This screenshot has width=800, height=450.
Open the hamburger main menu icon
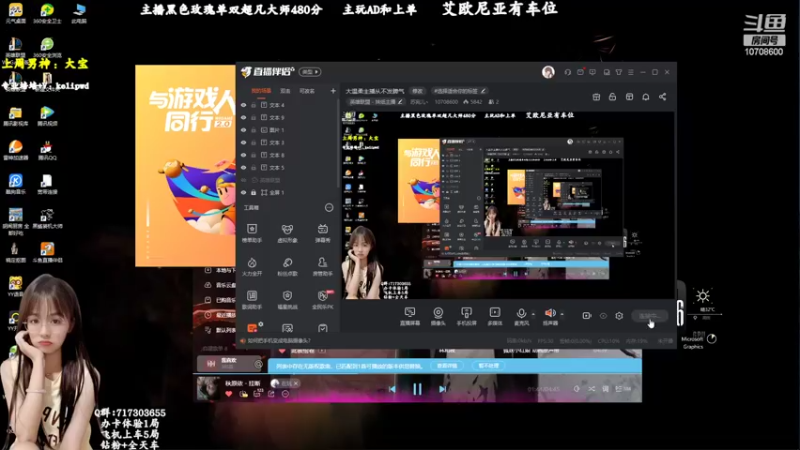pyautogui.click(x=631, y=72)
